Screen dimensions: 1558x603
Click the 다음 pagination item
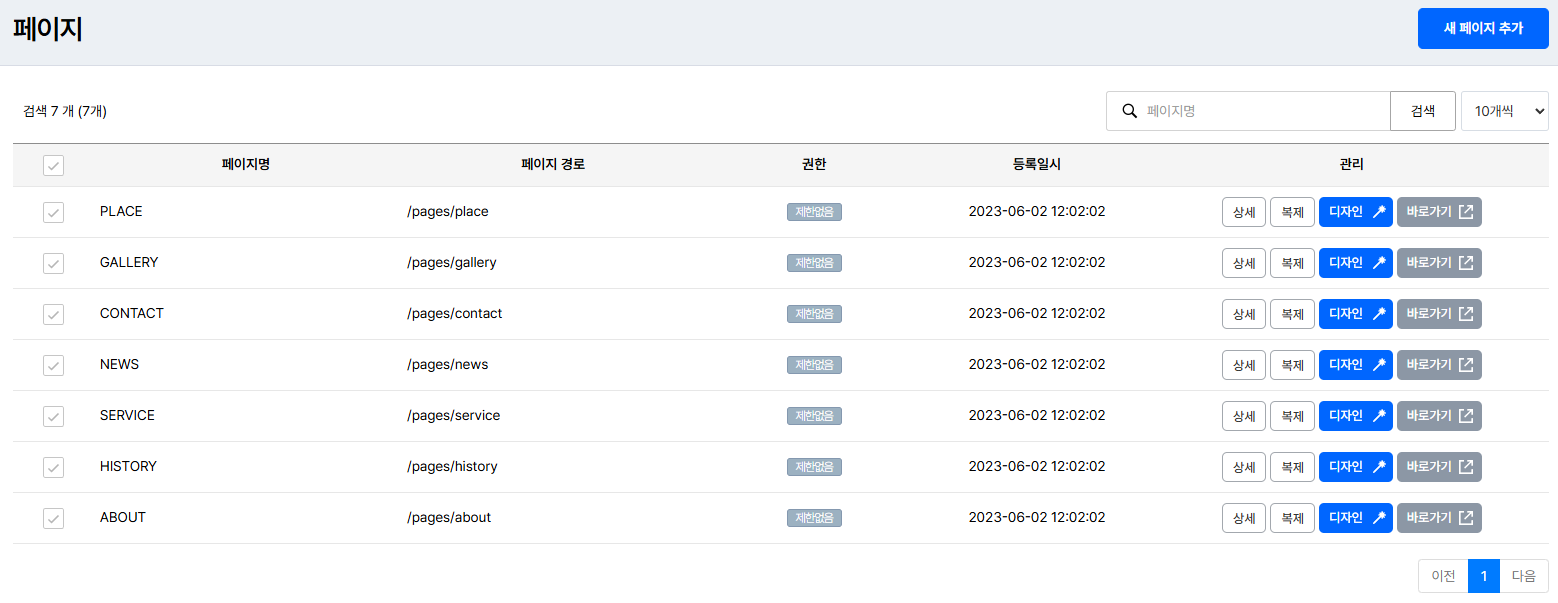(x=1523, y=576)
